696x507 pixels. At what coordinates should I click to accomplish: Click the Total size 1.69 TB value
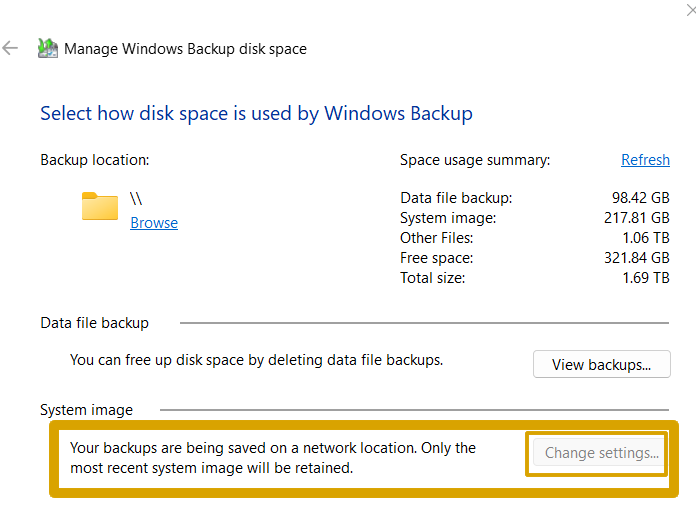click(x=647, y=278)
